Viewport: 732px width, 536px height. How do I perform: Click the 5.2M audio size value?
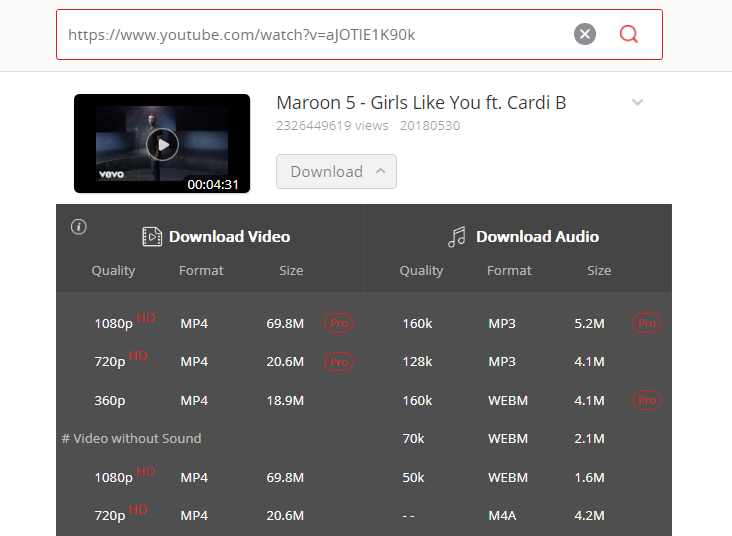pyautogui.click(x=589, y=323)
